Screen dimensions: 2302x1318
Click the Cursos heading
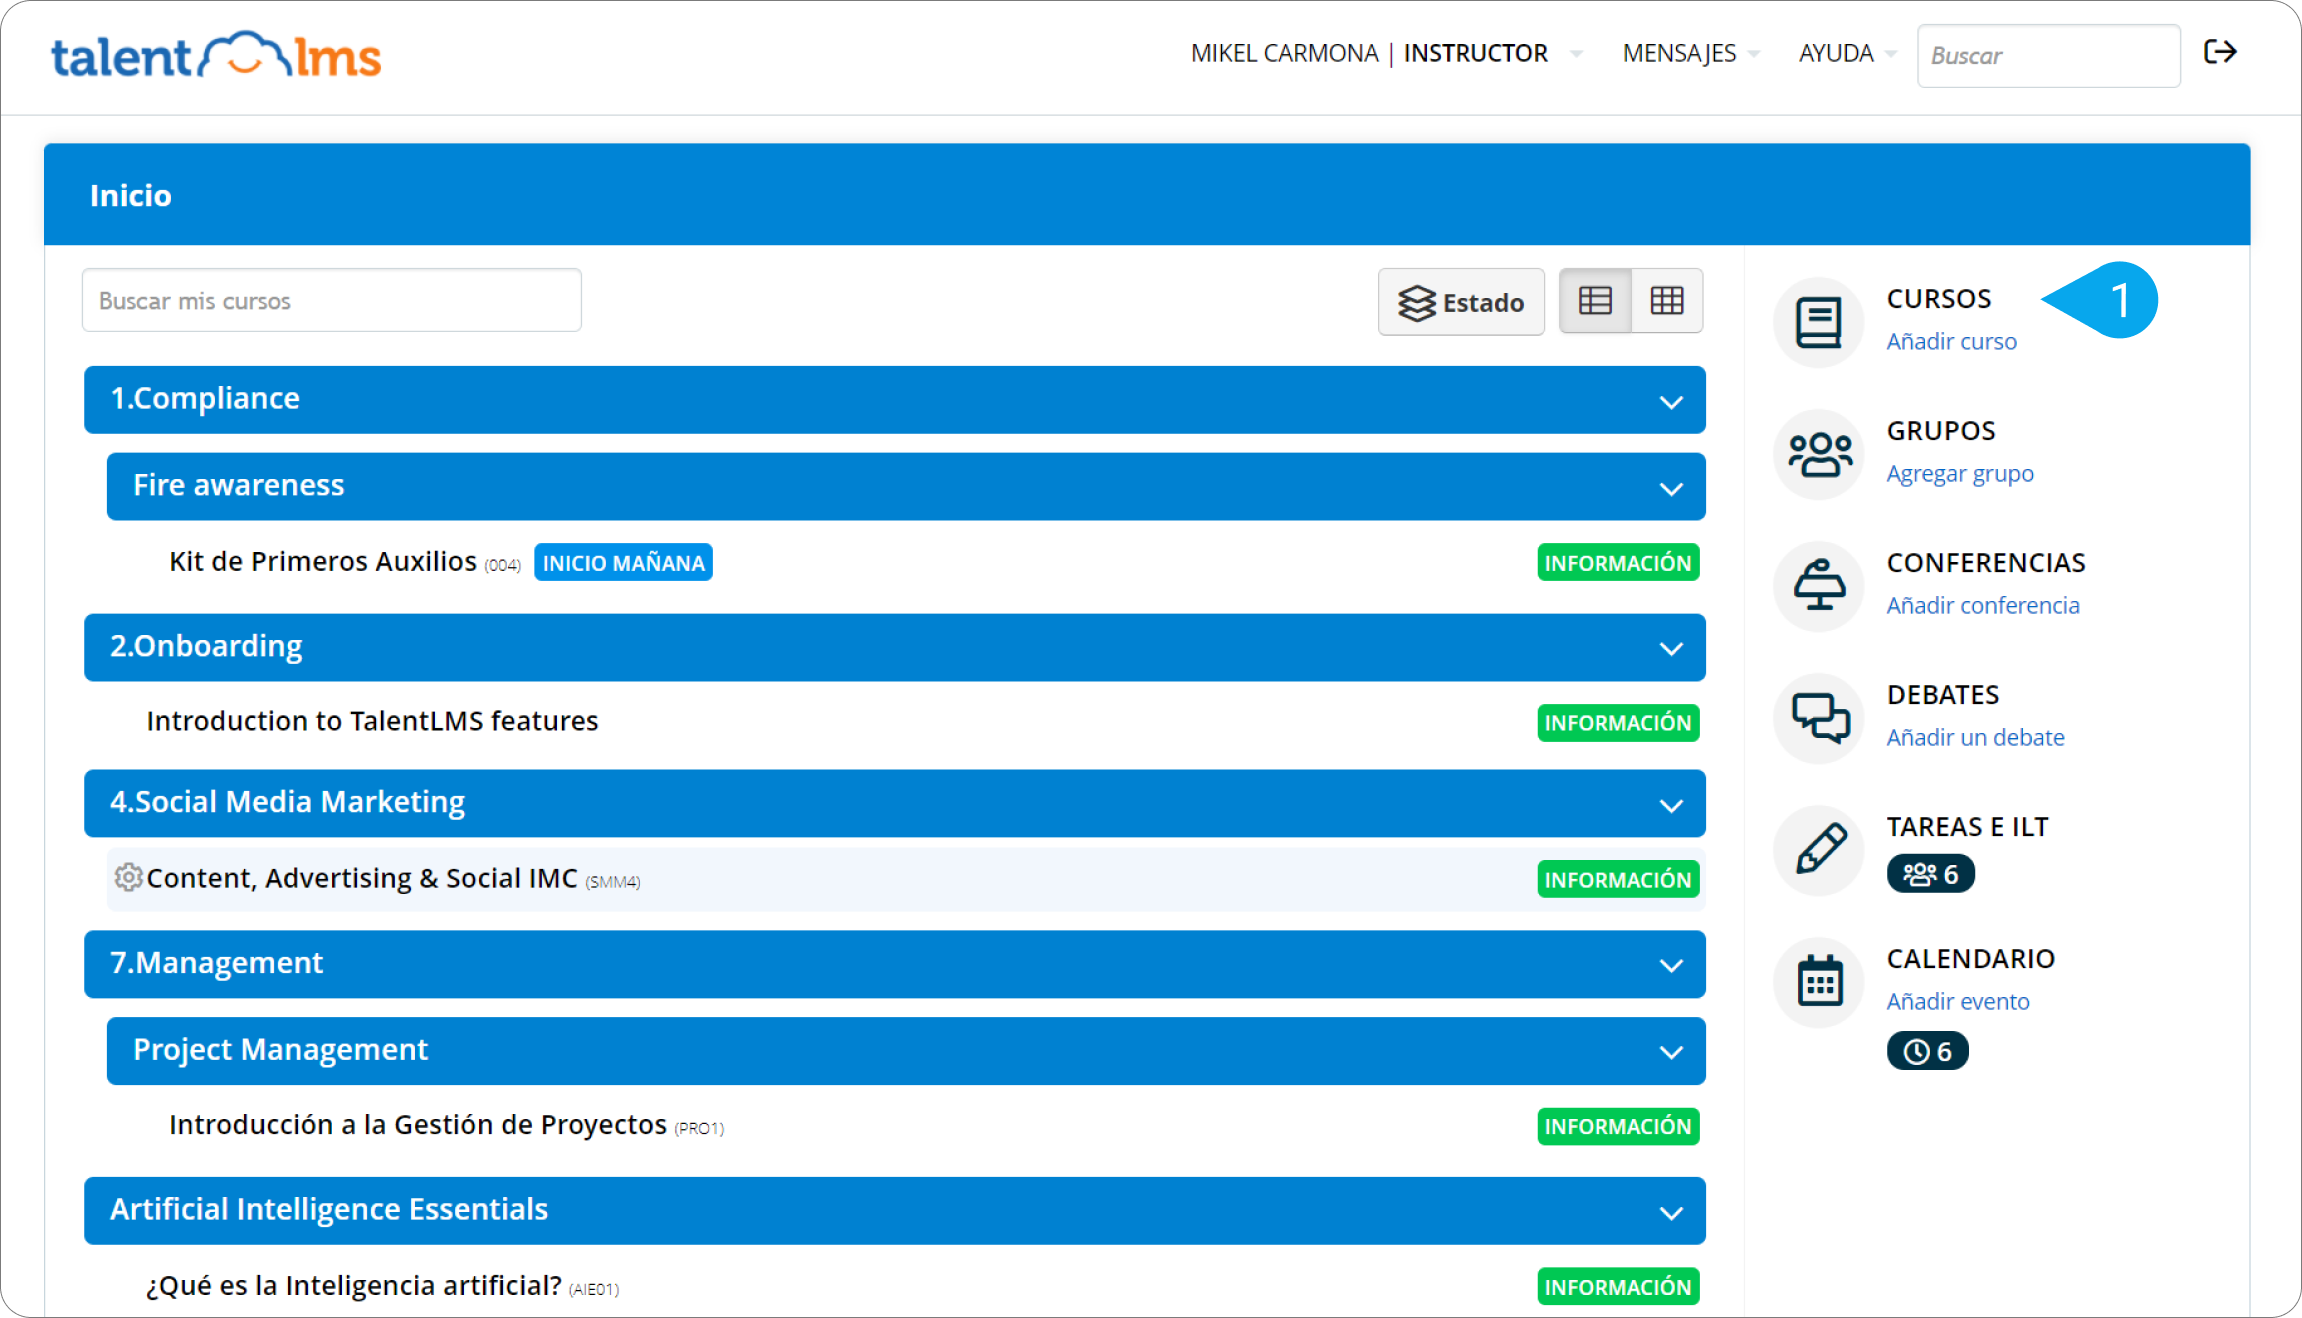click(x=1938, y=299)
